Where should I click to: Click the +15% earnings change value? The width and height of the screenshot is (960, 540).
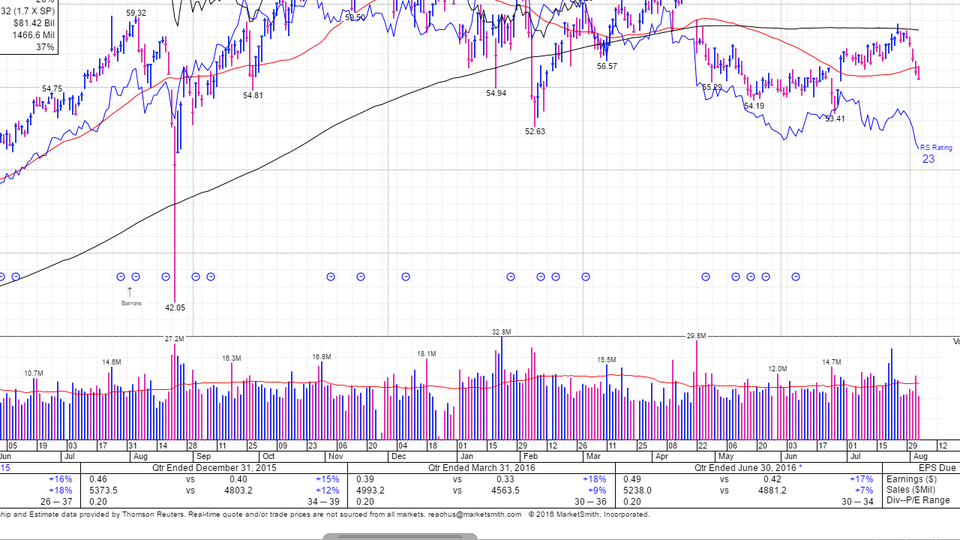click(x=327, y=479)
